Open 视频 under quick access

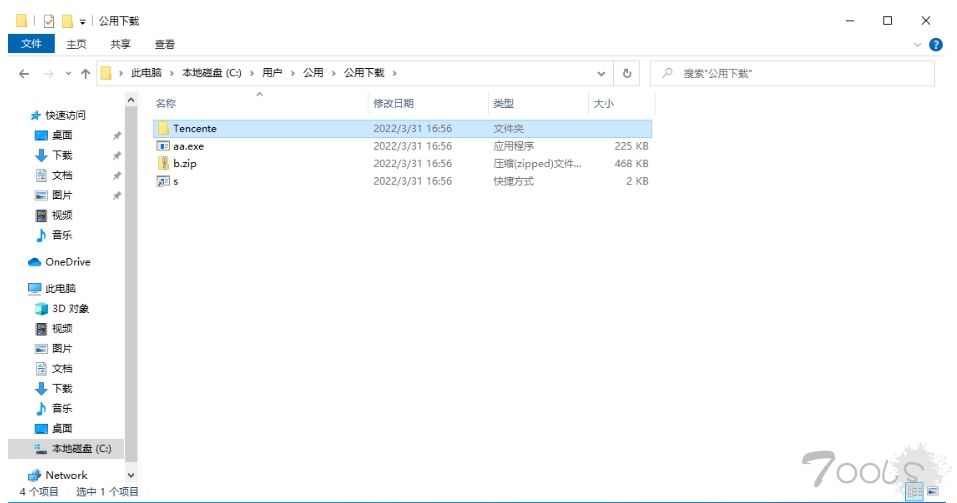coord(62,215)
